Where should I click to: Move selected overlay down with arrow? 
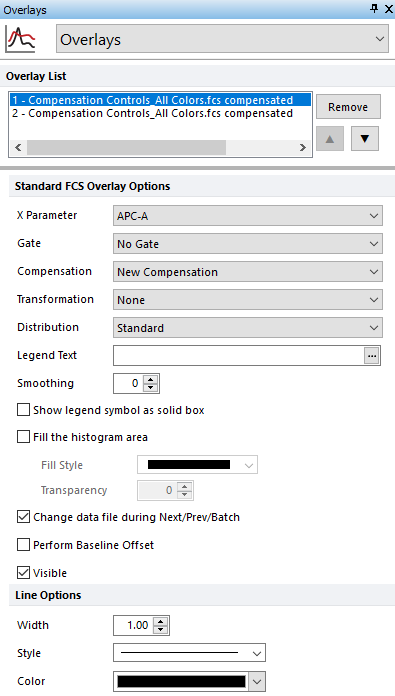pyautogui.click(x=365, y=138)
